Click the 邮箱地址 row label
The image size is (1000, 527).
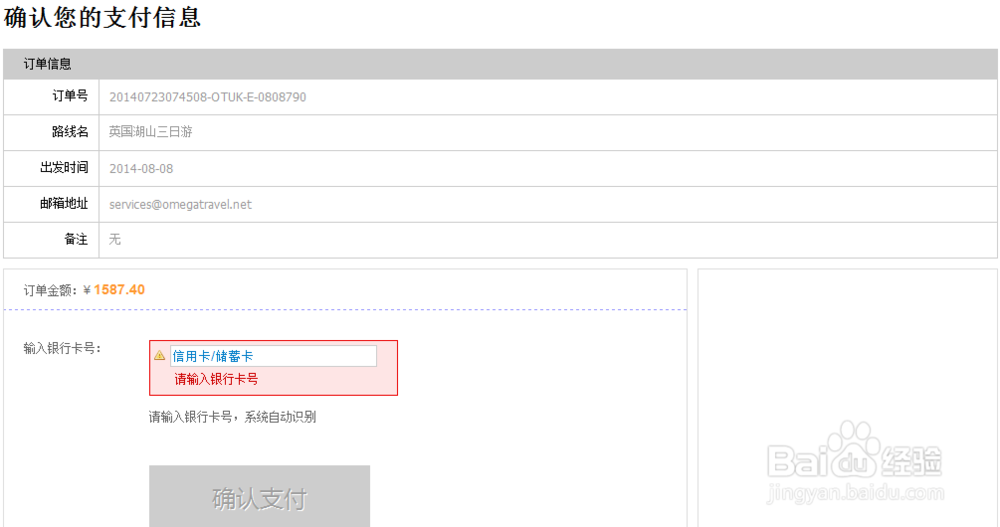64,204
